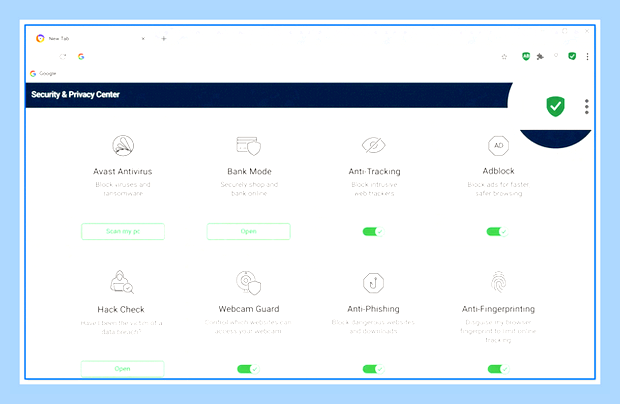Select the New Tab browser tab
This screenshot has width=620, height=404.
point(90,38)
